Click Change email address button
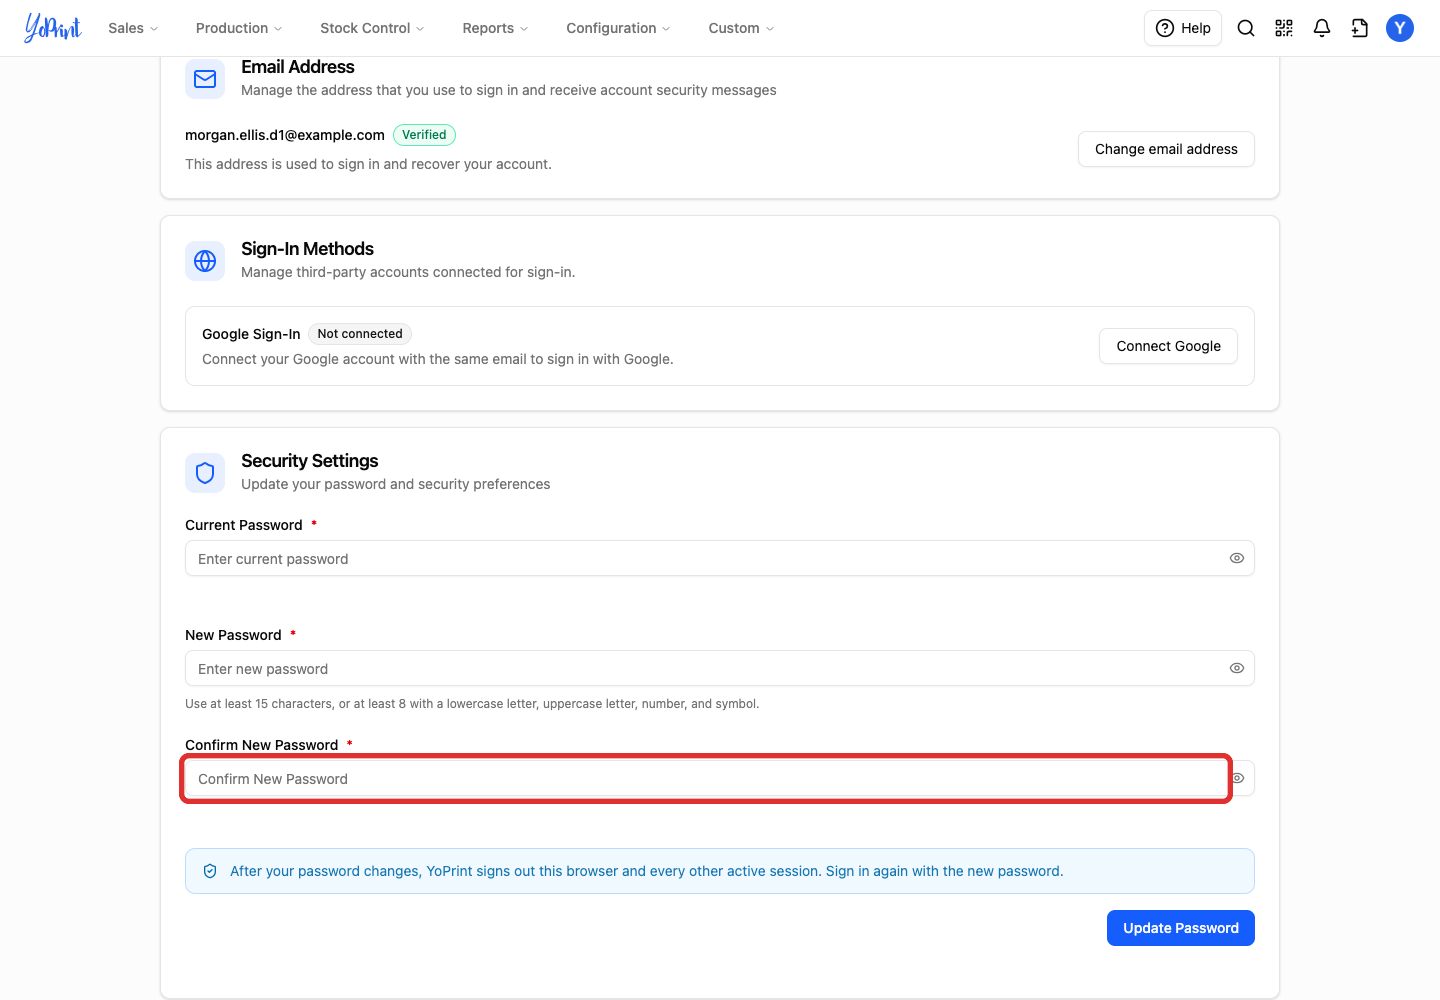The height and width of the screenshot is (1000, 1440). (1166, 149)
